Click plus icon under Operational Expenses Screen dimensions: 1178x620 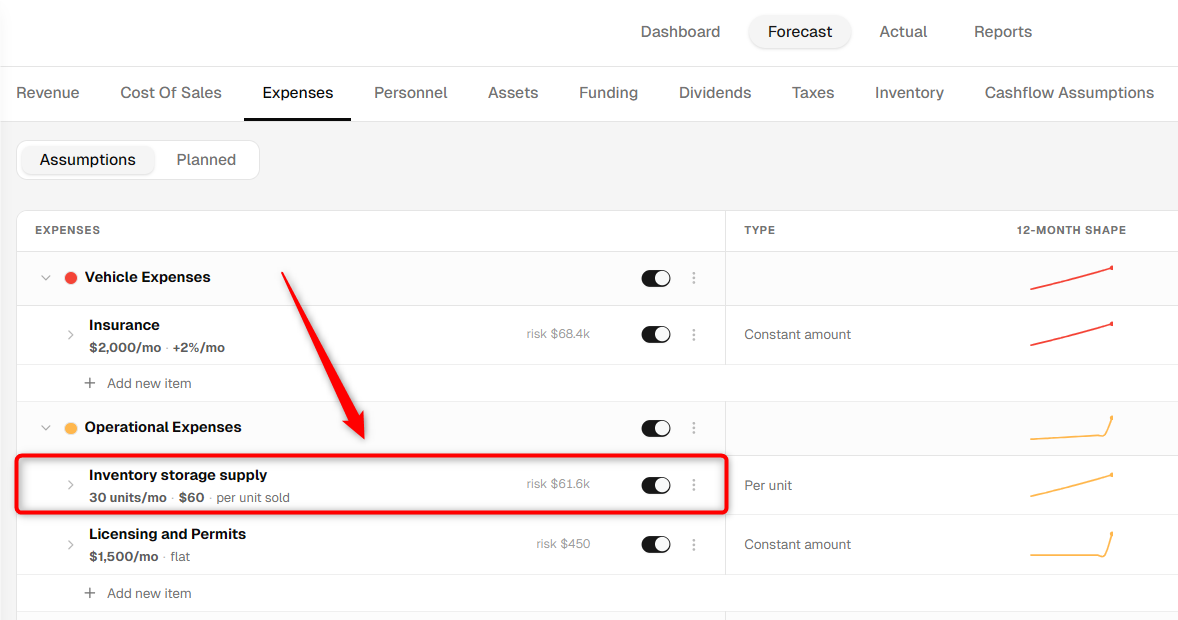coord(89,593)
